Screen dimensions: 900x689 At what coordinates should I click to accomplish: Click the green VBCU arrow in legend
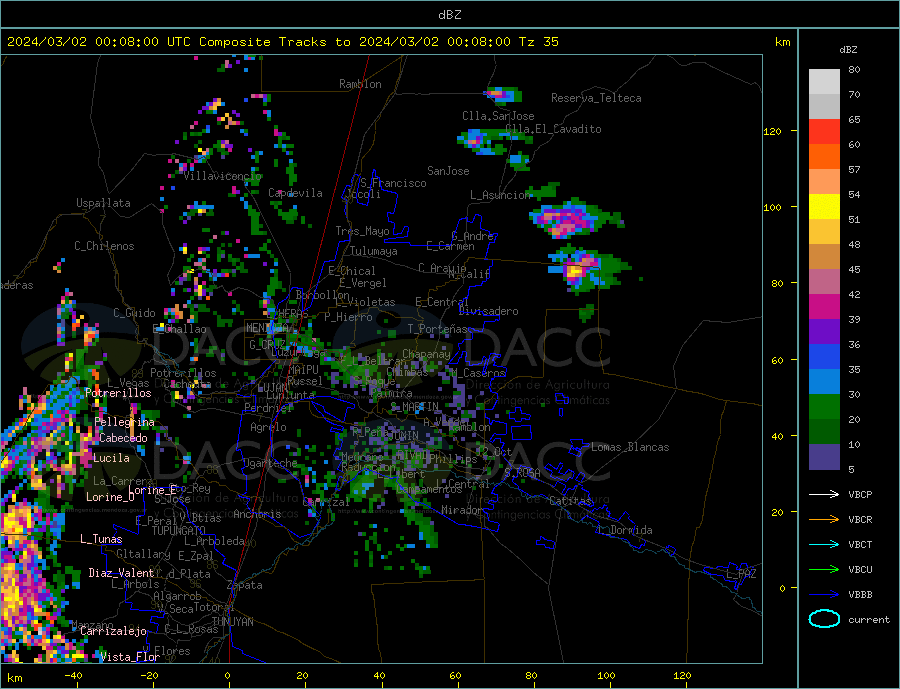click(x=824, y=570)
